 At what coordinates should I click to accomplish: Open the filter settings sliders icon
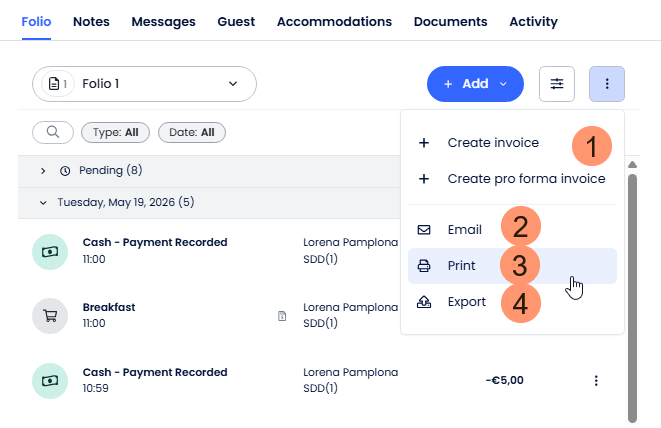tap(556, 84)
